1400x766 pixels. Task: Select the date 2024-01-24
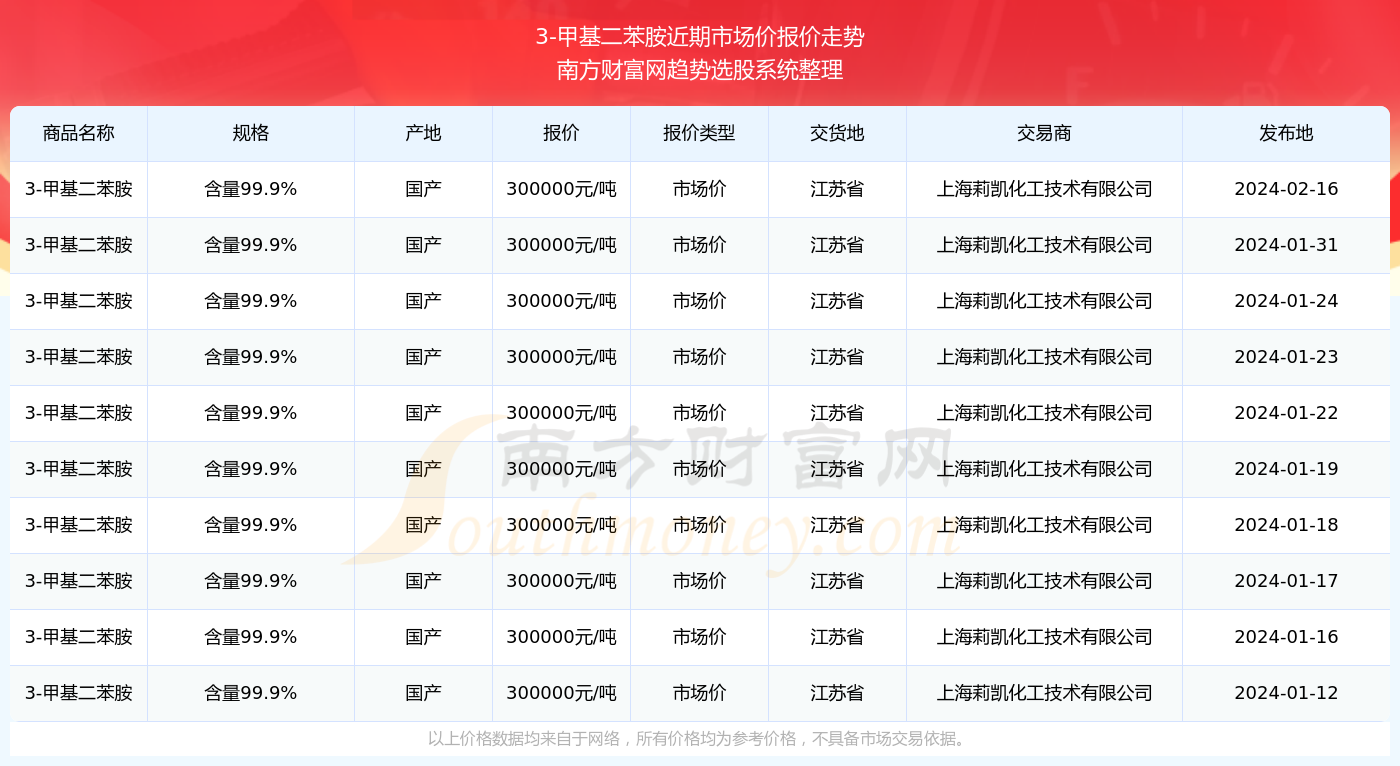pyautogui.click(x=1286, y=301)
